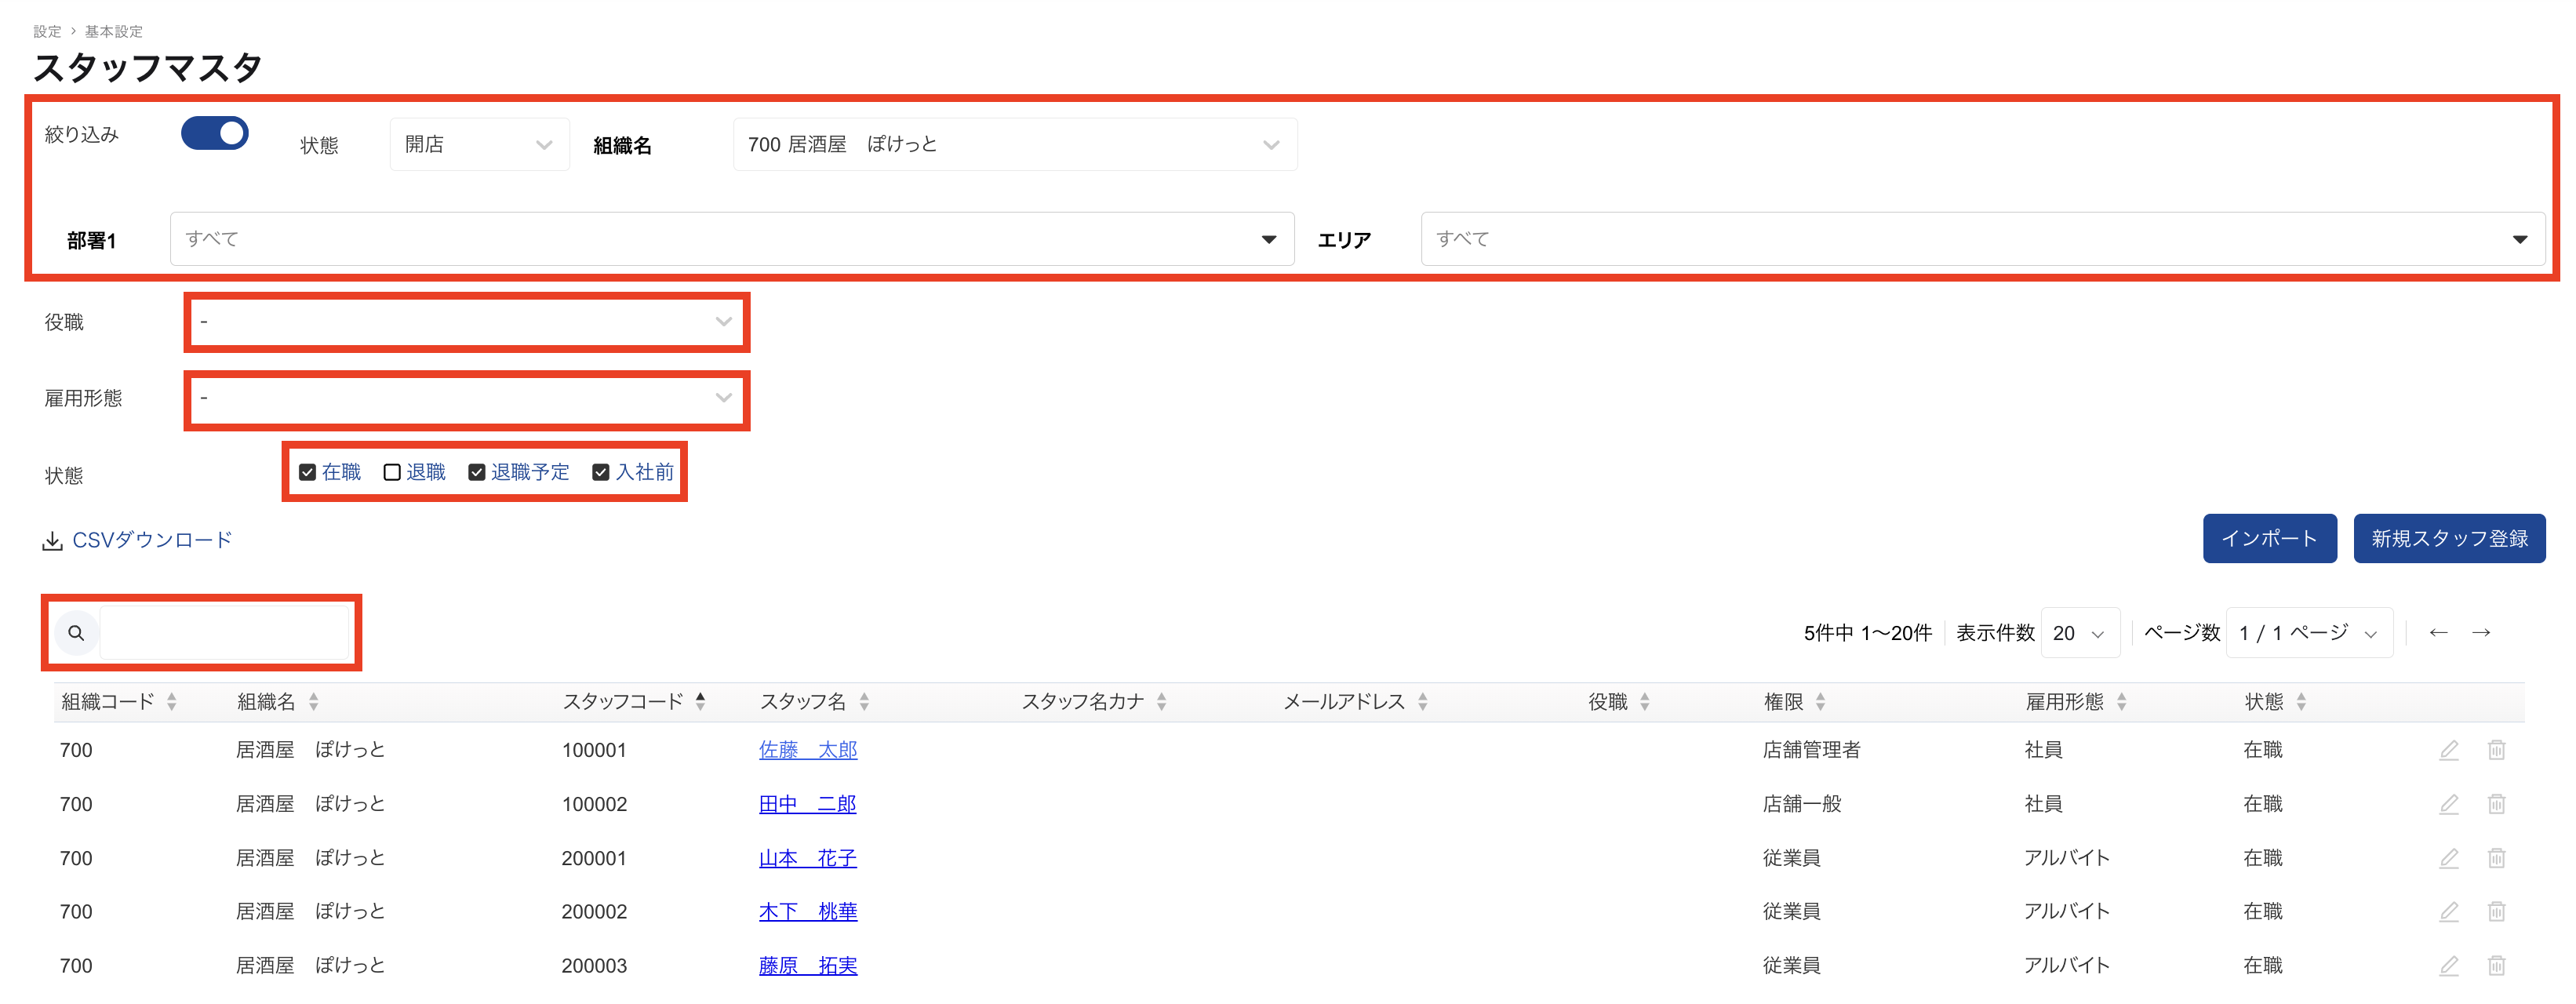Expand the 部署1 dropdown

tap(732, 239)
